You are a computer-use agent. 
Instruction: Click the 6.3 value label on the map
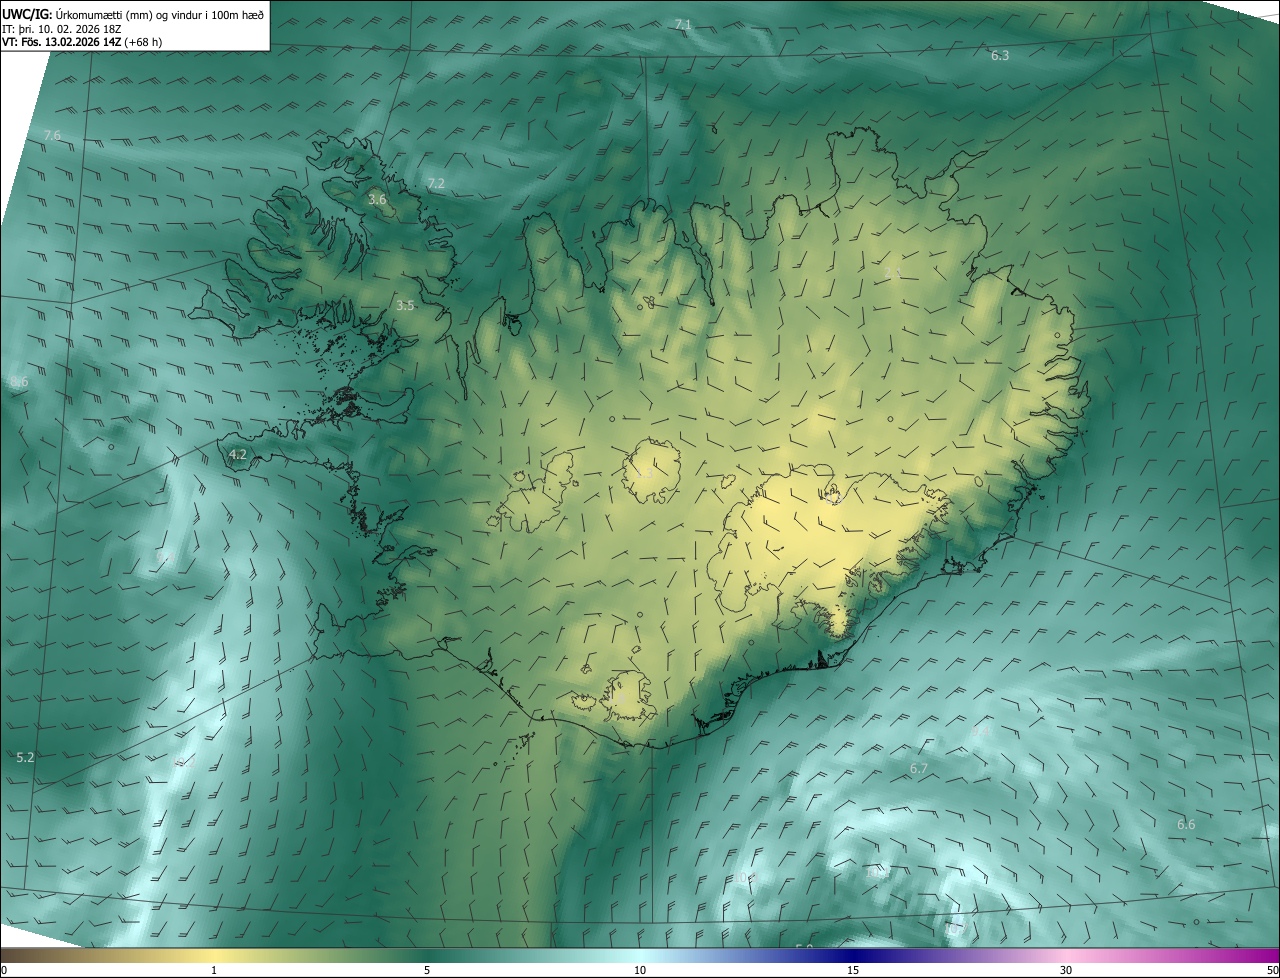coord(1000,56)
